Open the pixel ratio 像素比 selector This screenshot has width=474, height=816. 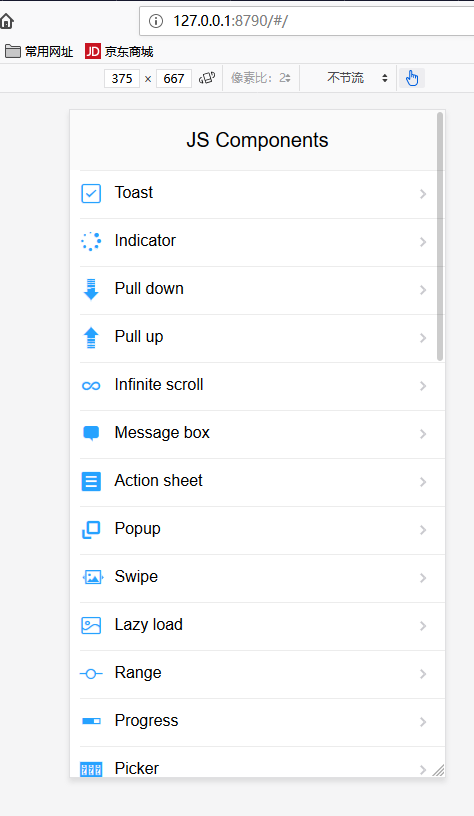click(x=261, y=78)
